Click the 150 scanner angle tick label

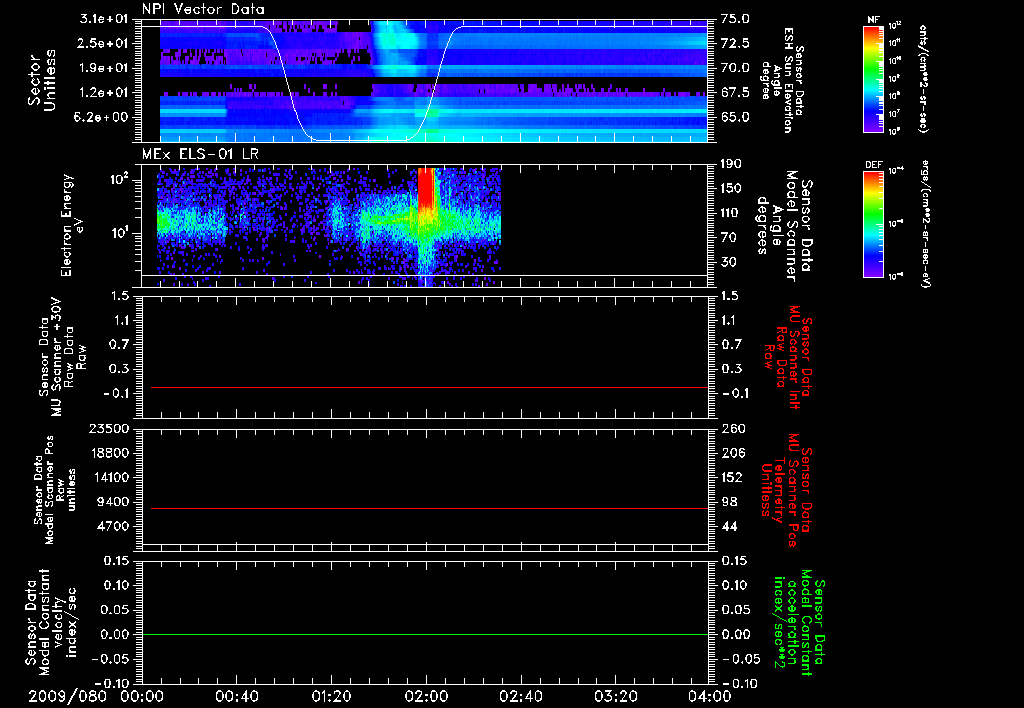click(732, 189)
